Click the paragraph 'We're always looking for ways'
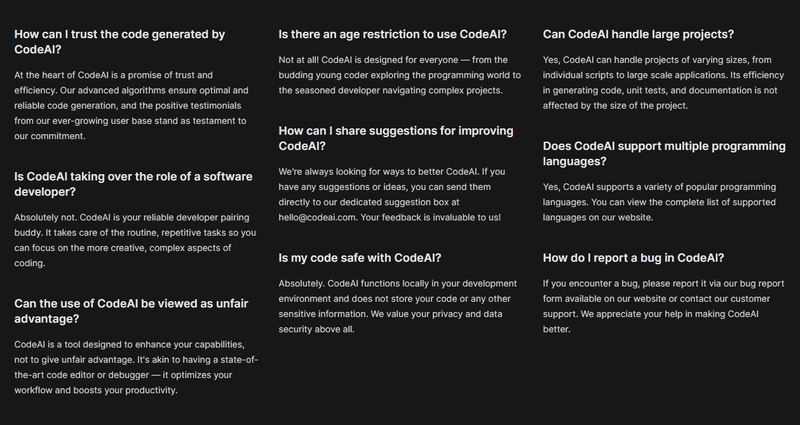800x425 pixels. click(392, 194)
